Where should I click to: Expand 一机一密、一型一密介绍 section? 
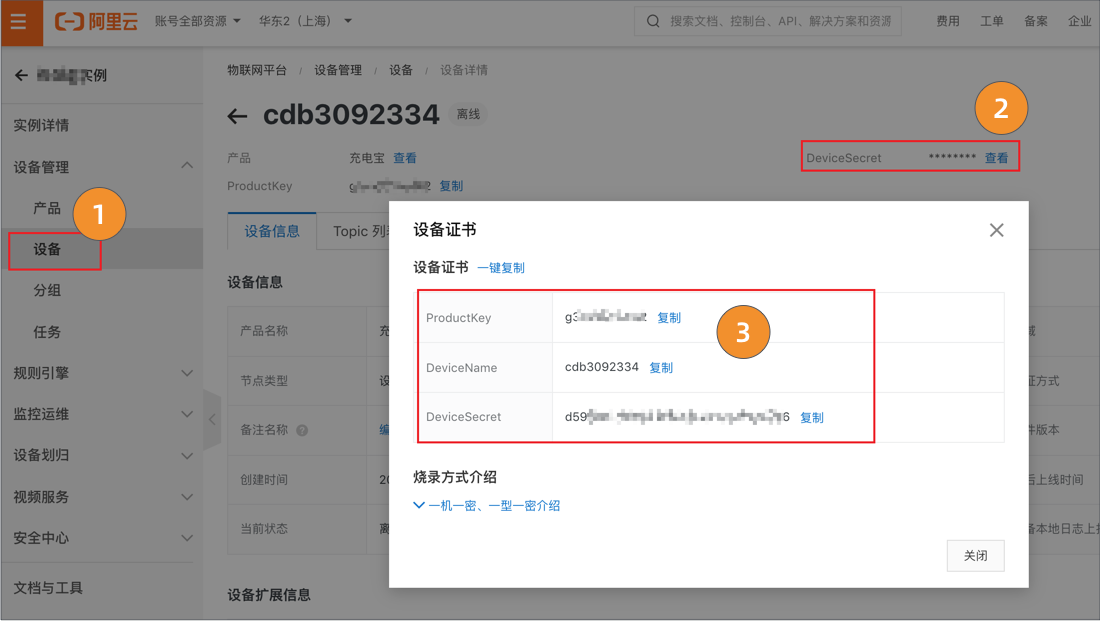click(x=487, y=506)
